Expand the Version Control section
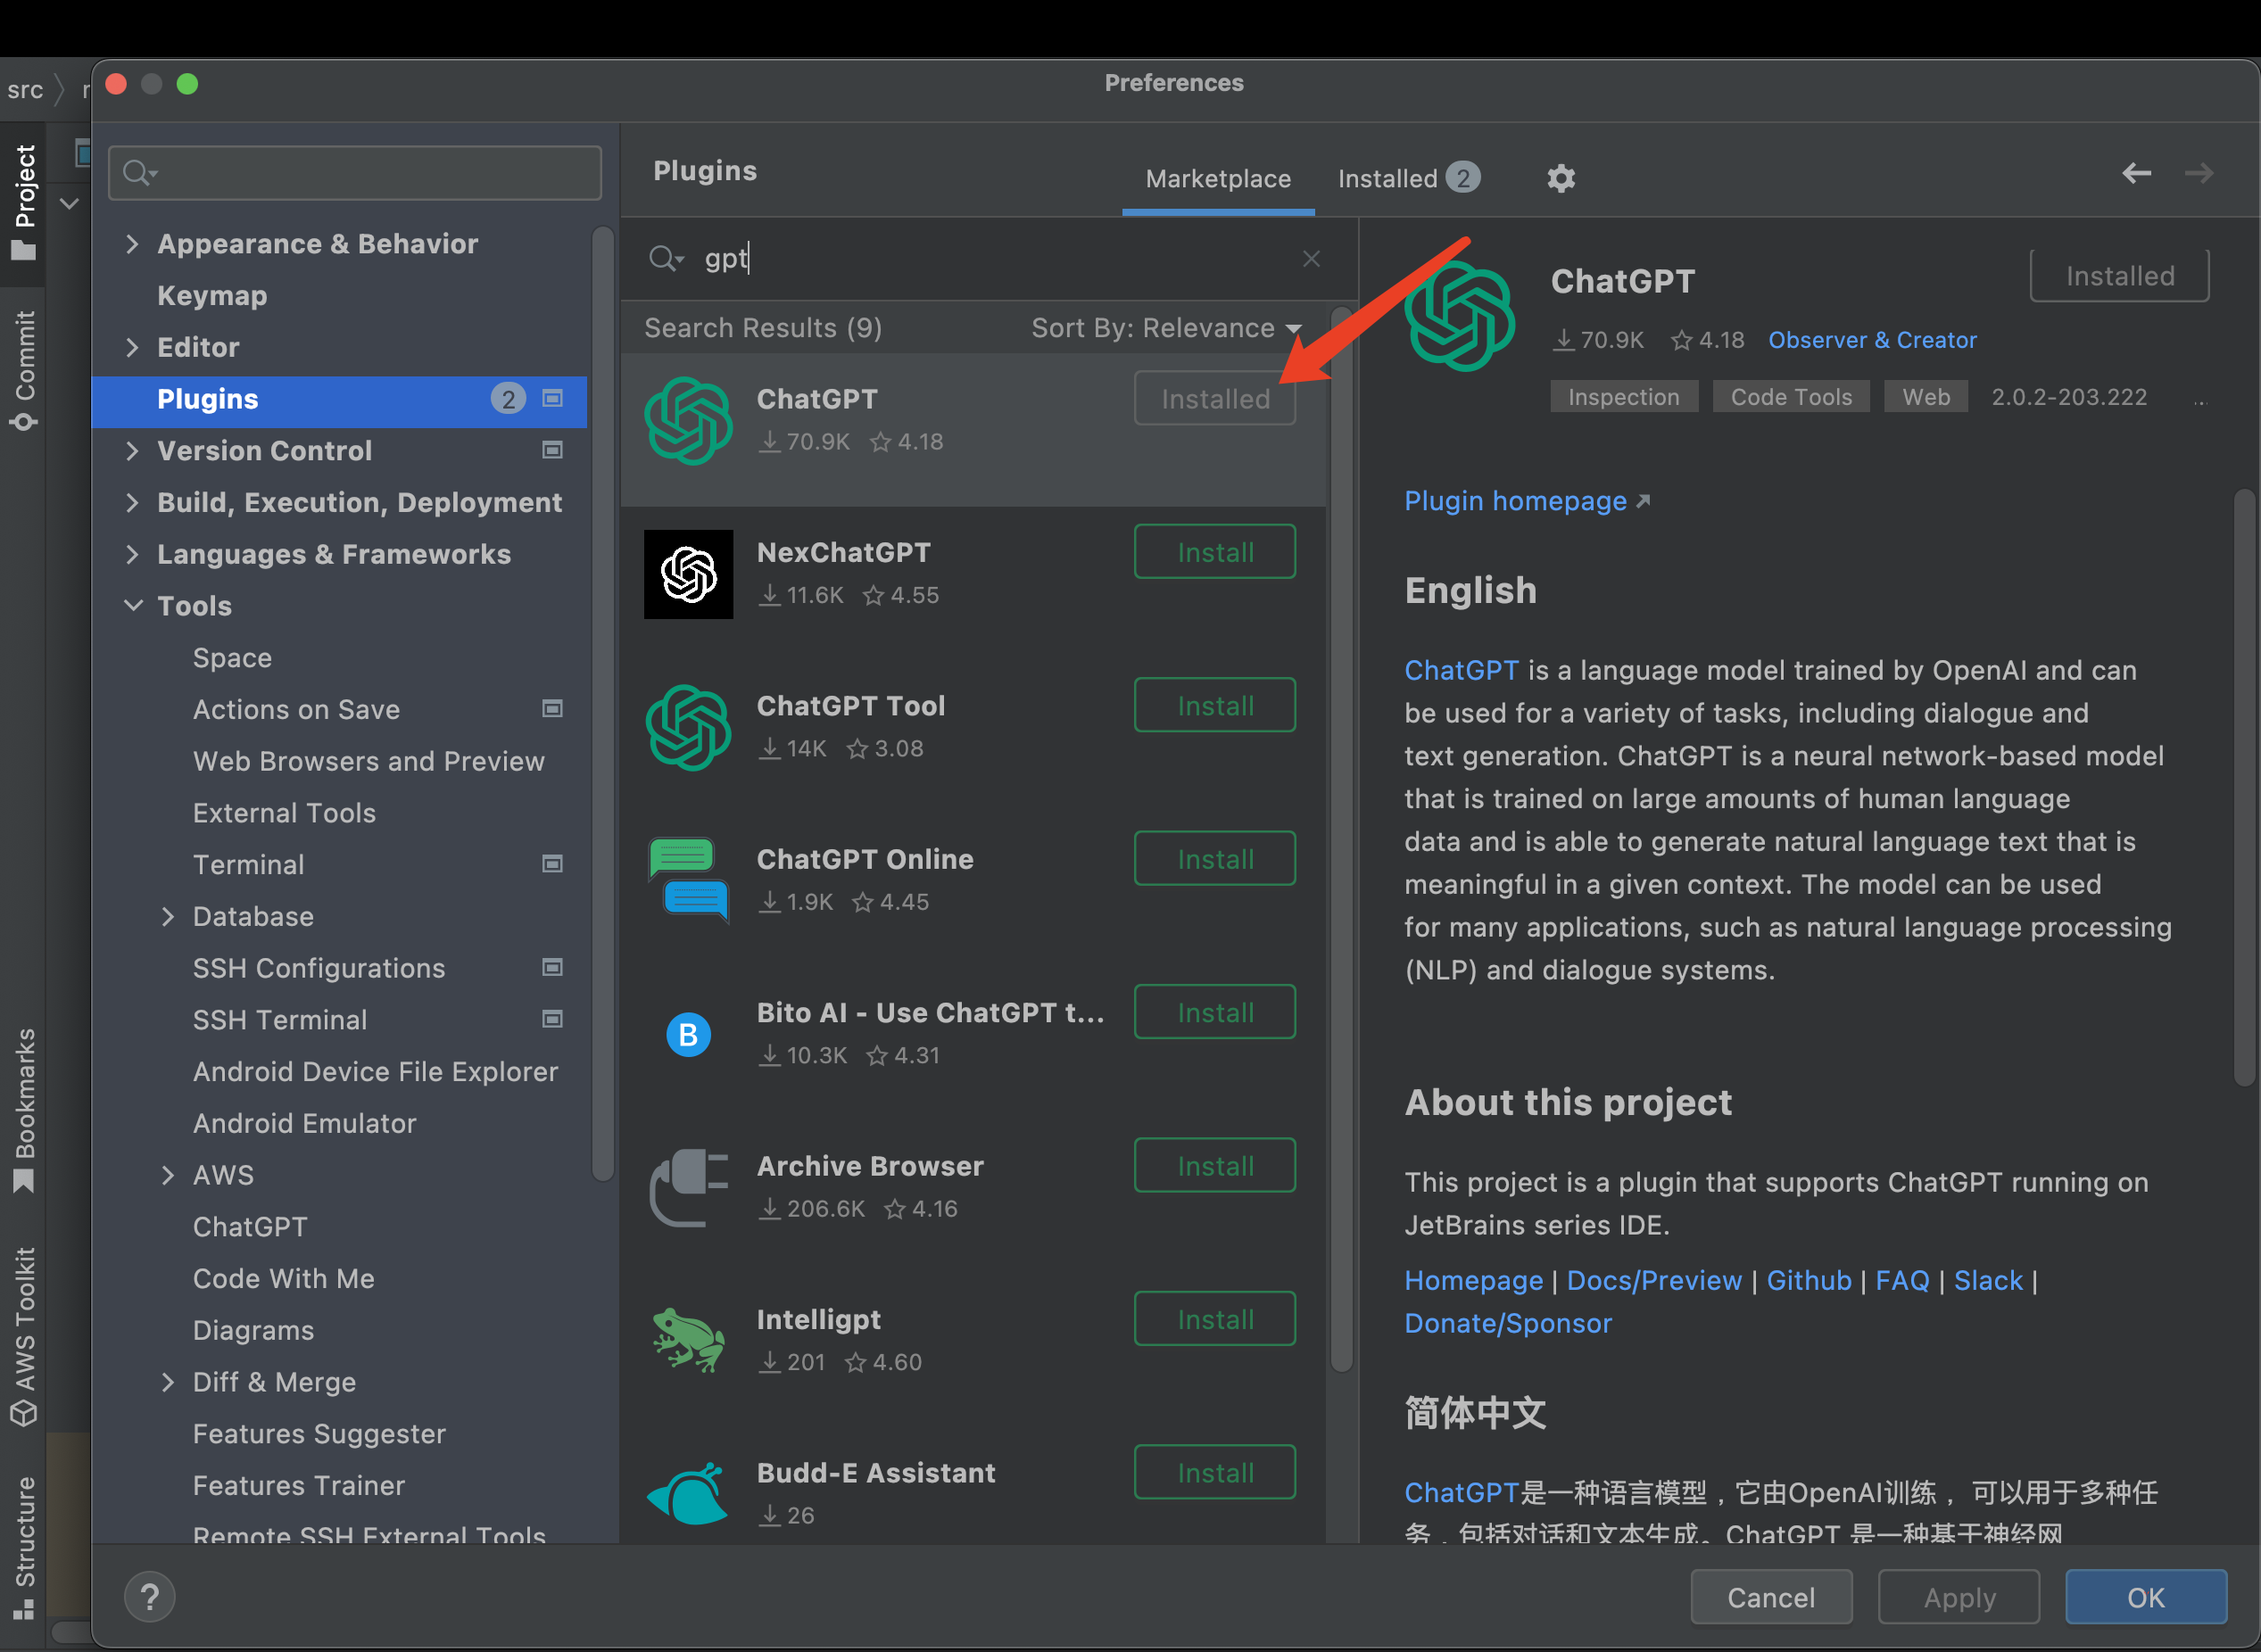The height and width of the screenshot is (1652, 2261). click(132, 450)
